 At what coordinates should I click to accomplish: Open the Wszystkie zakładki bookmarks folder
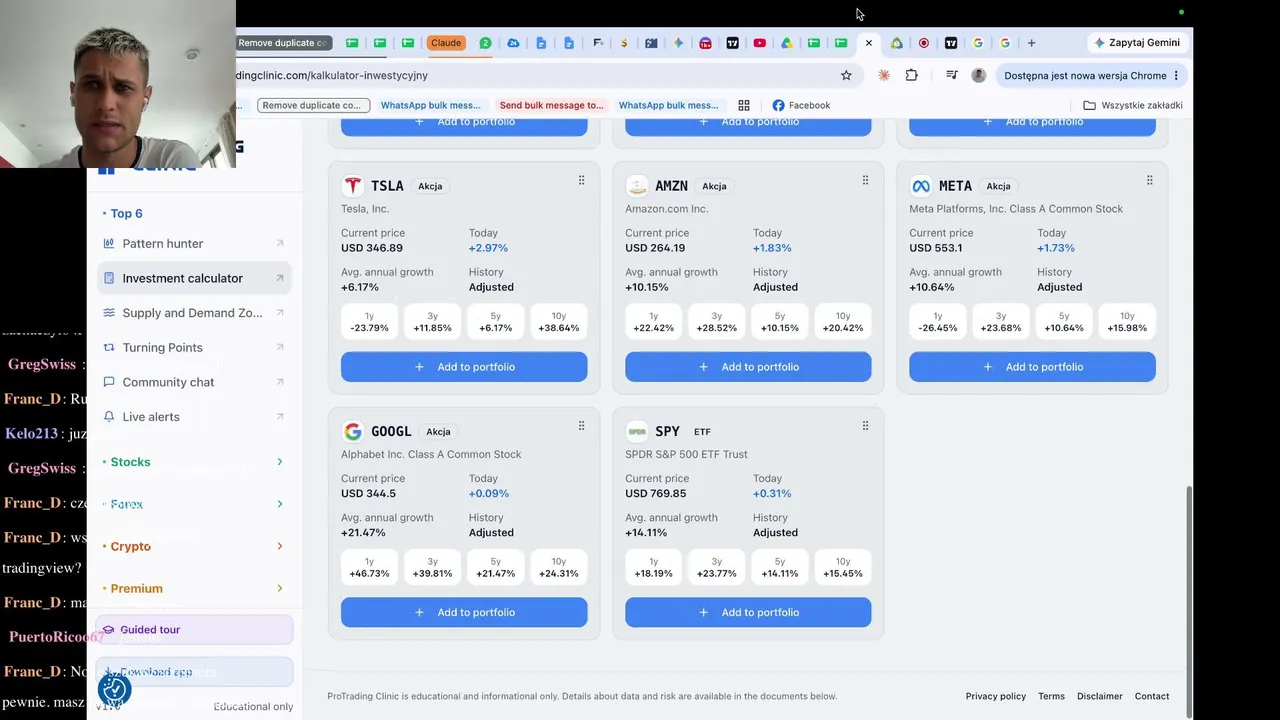tap(1133, 105)
